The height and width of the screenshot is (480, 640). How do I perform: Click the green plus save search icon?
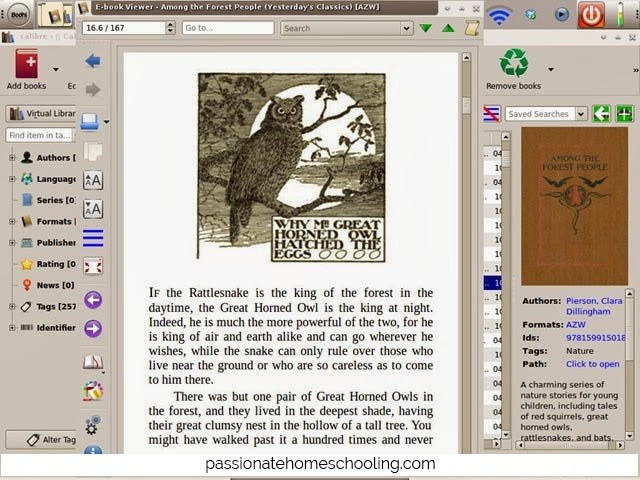coord(624,114)
